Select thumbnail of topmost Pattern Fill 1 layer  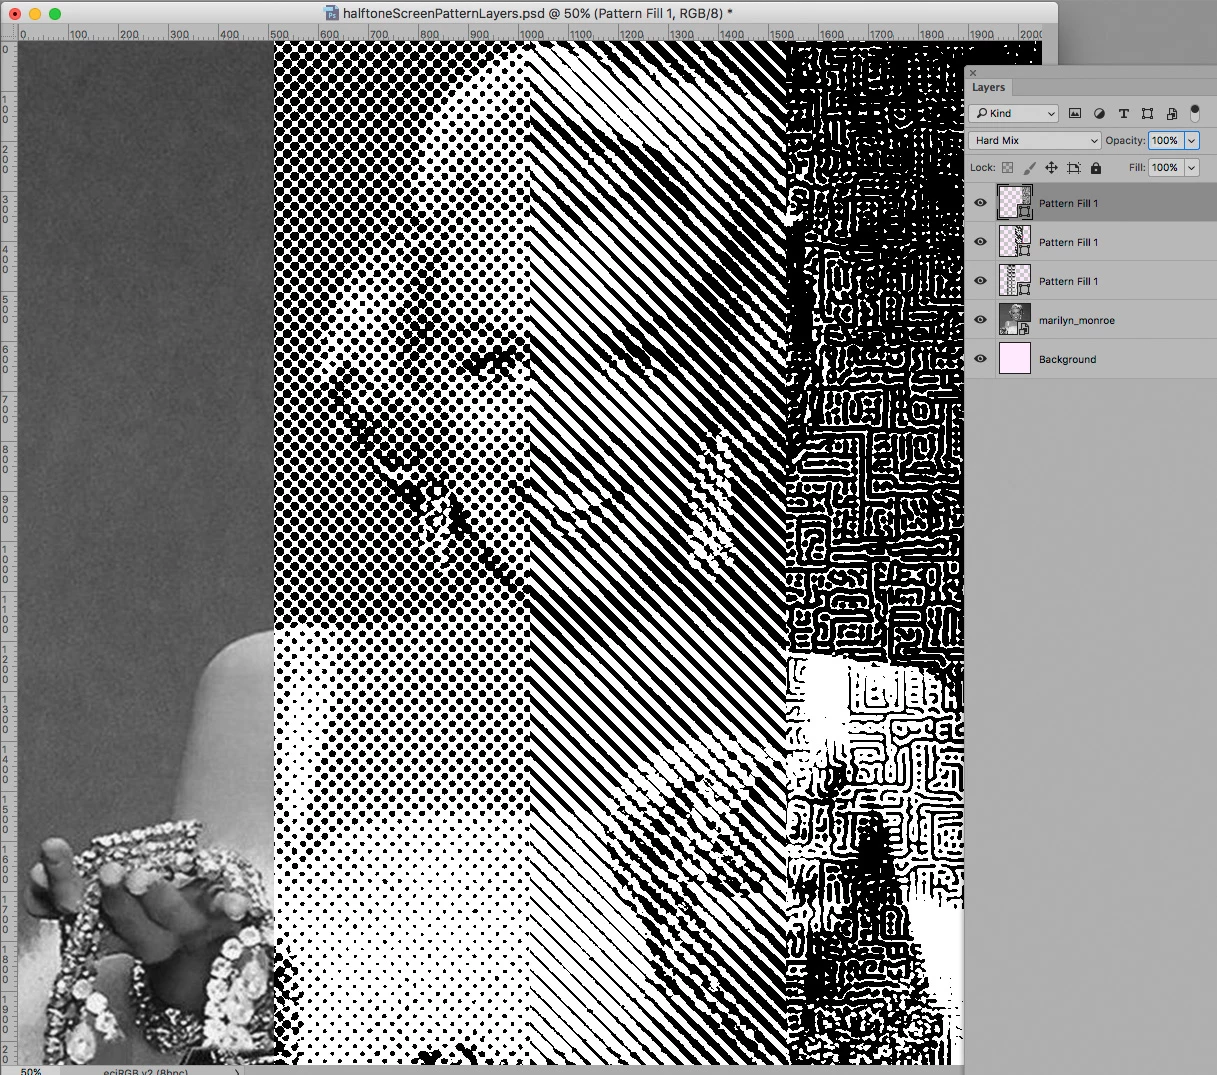[1015, 203]
